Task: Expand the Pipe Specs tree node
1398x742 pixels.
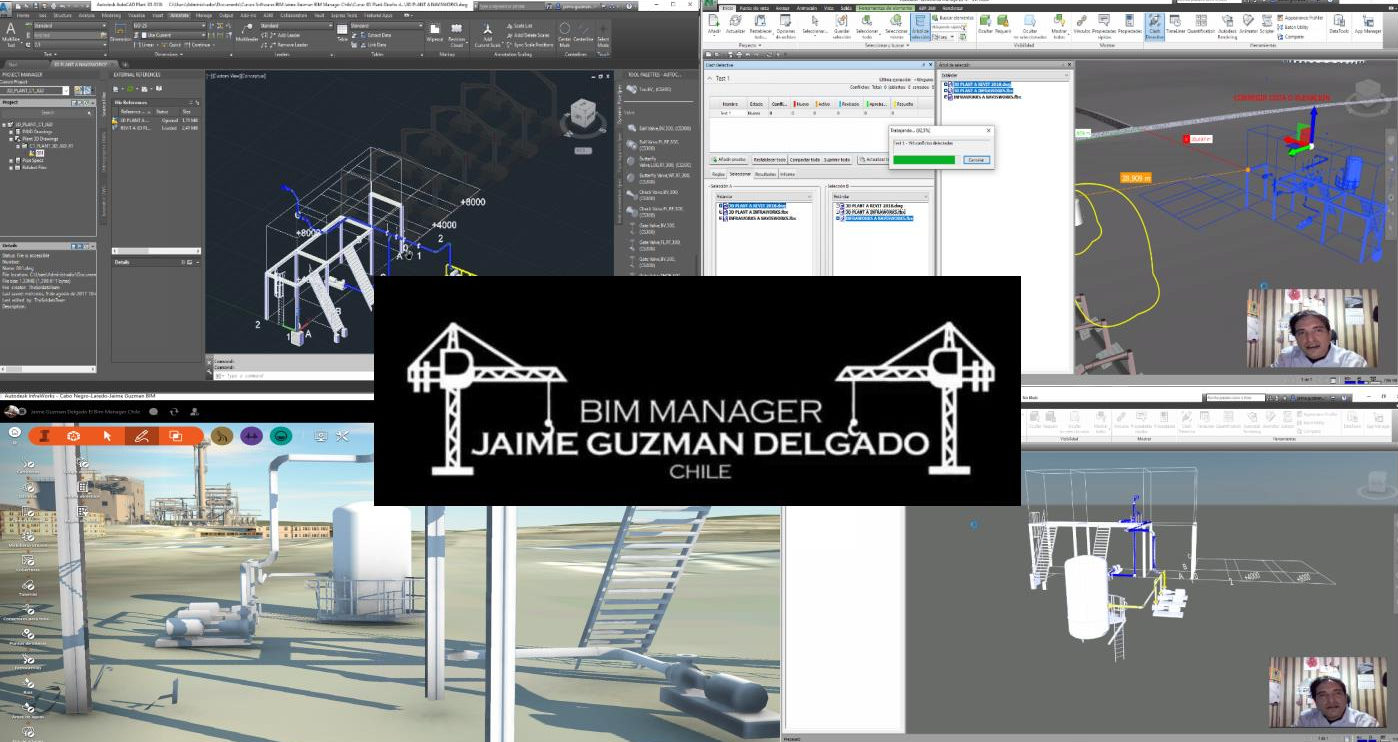Action: pos(12,159)
